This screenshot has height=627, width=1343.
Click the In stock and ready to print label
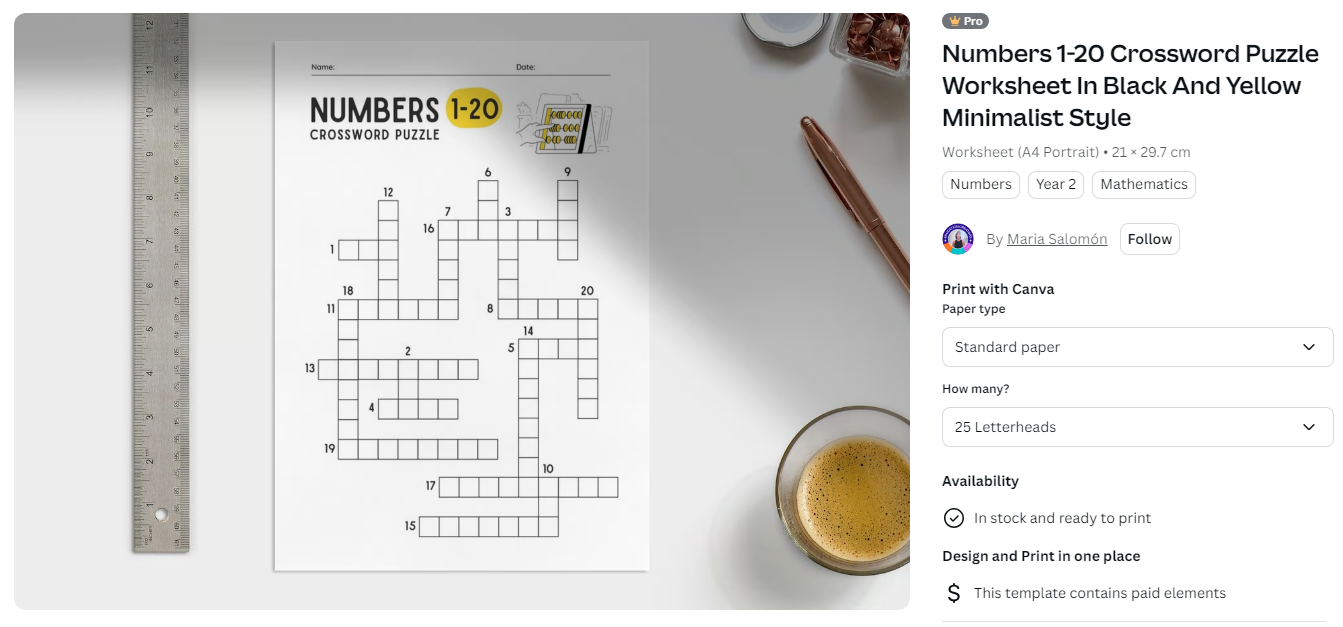[x=1062, y=518]
